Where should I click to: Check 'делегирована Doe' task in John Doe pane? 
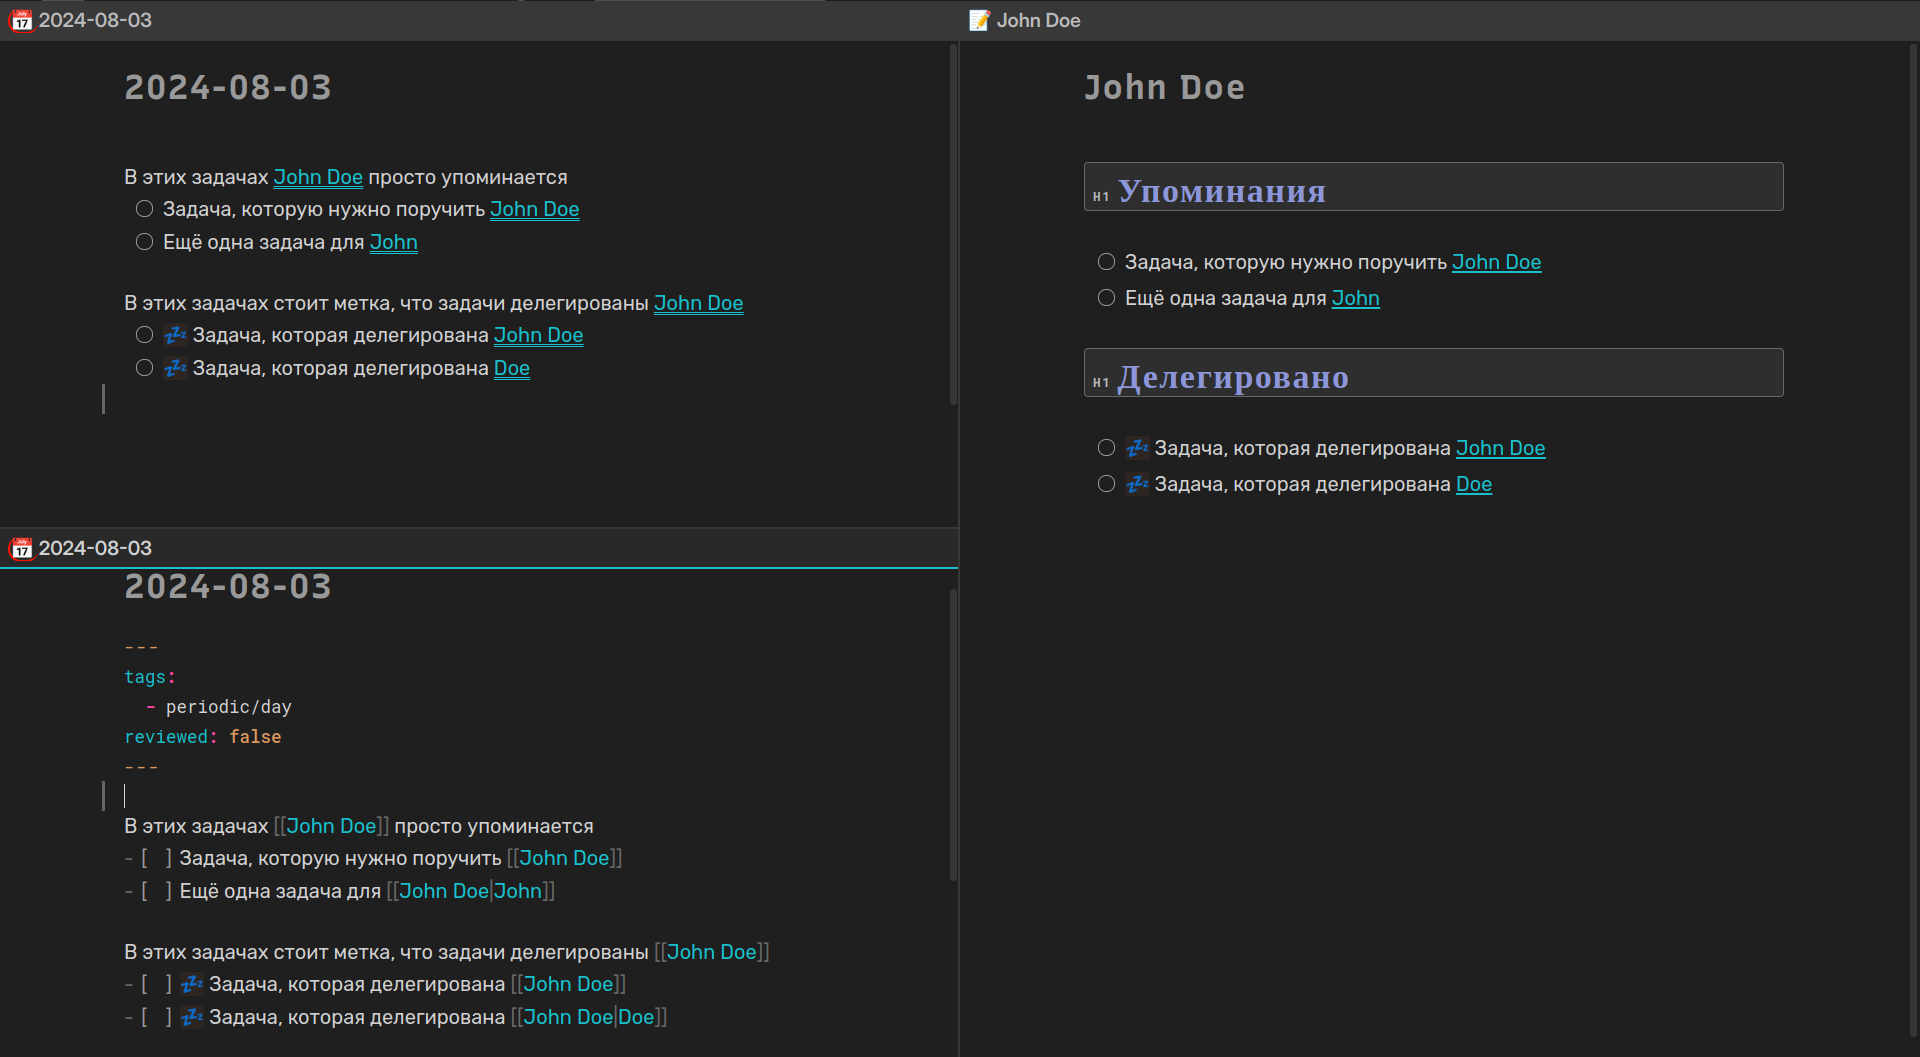click(1107, 484)
